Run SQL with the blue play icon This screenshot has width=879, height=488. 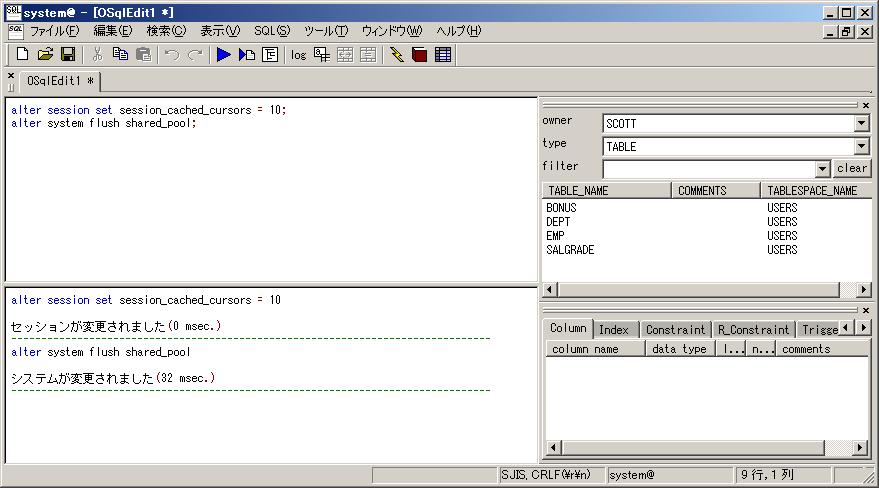(x=224, y=55)
